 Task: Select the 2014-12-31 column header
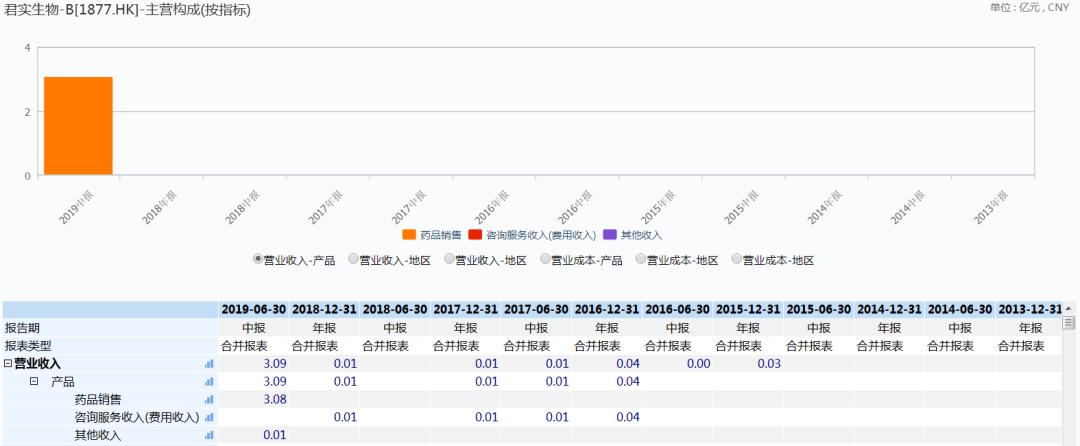point(890,310)
